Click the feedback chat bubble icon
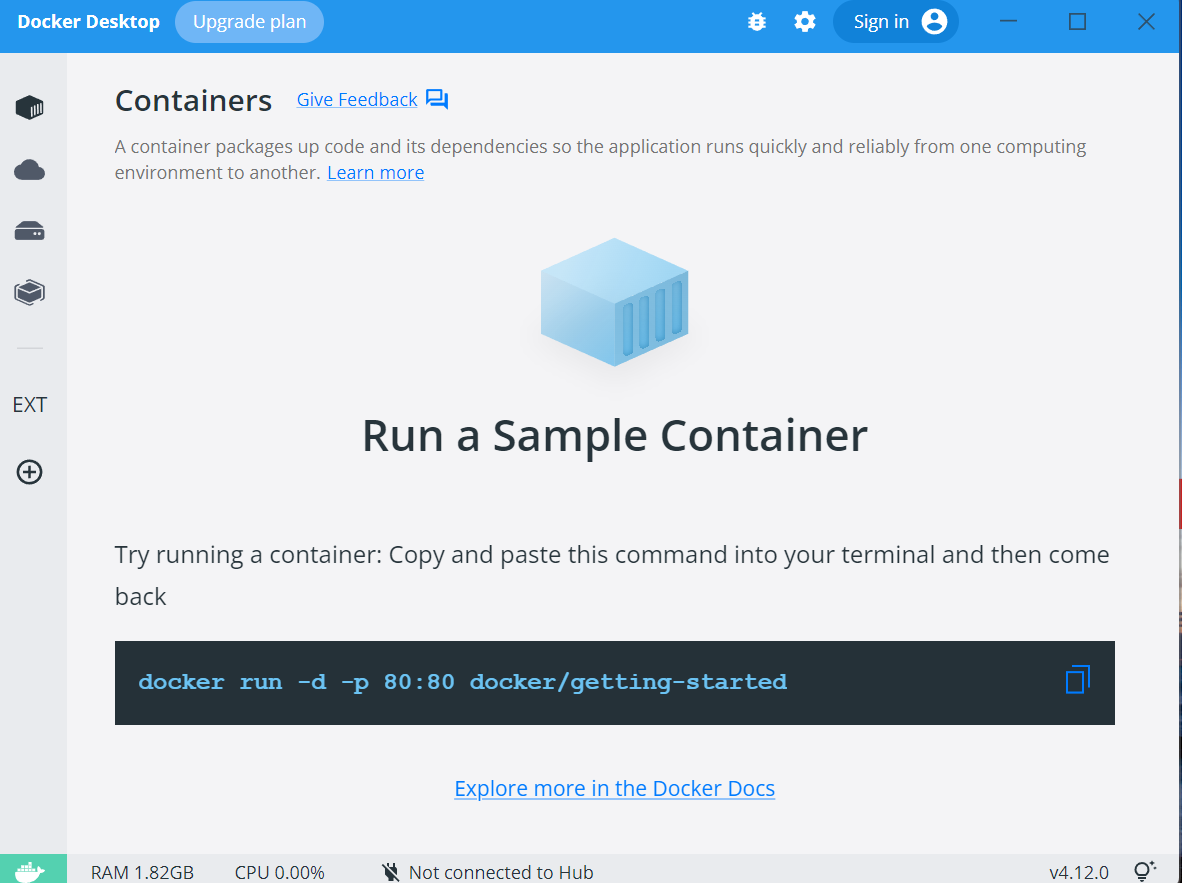This screenshot has width=1182, height=883. [437, 100]
